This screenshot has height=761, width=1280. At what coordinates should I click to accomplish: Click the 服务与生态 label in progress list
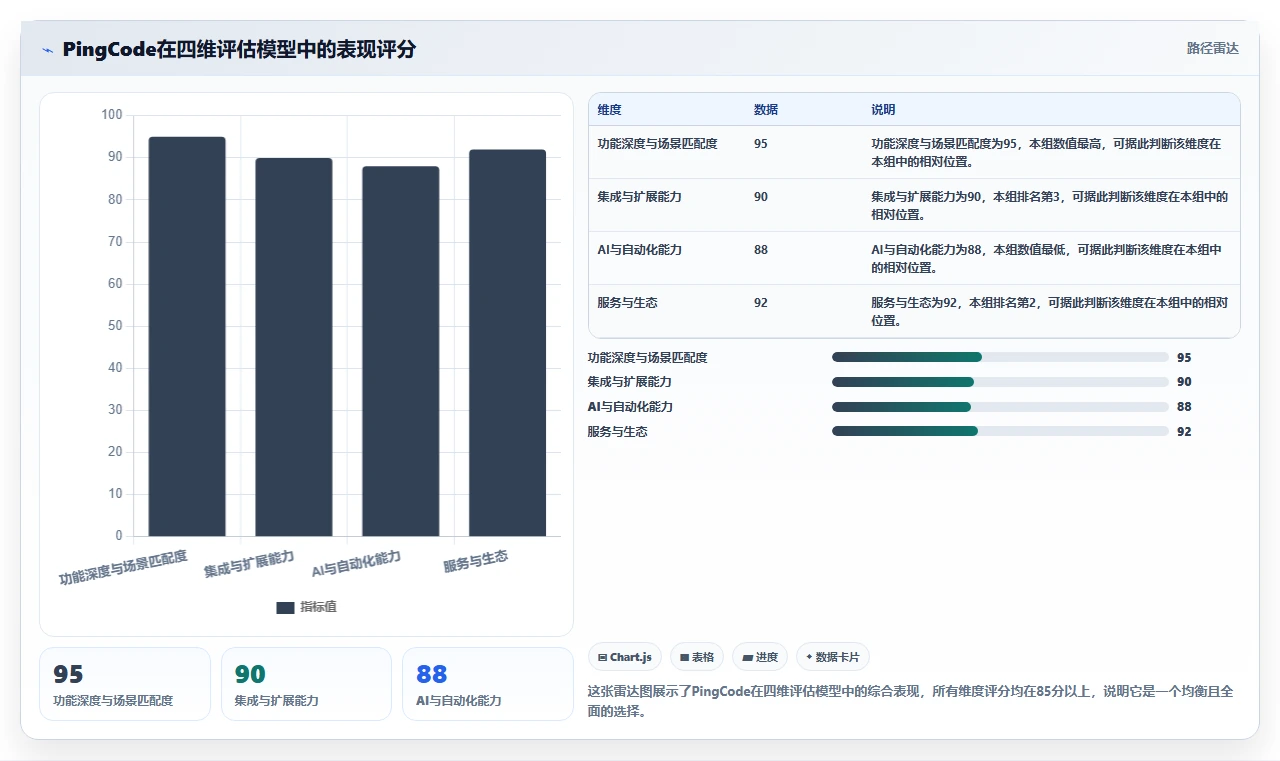[618, 432]
